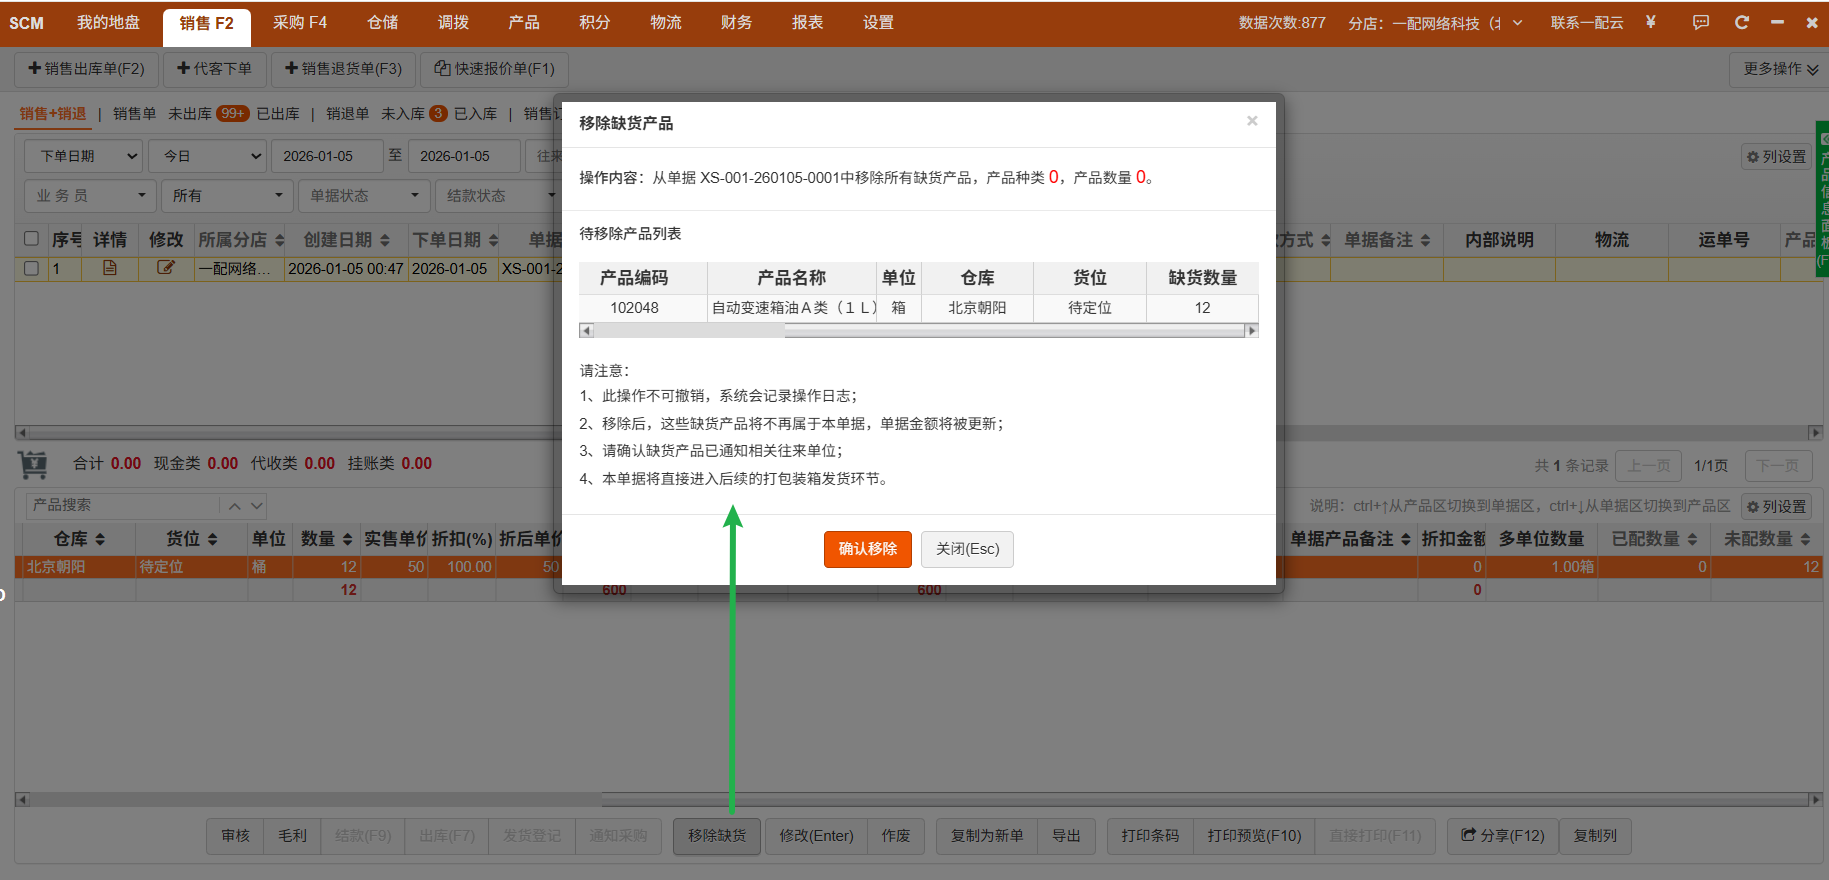Click the 关闭(Esc) button

pyautogui.click(x=967, y=549)
